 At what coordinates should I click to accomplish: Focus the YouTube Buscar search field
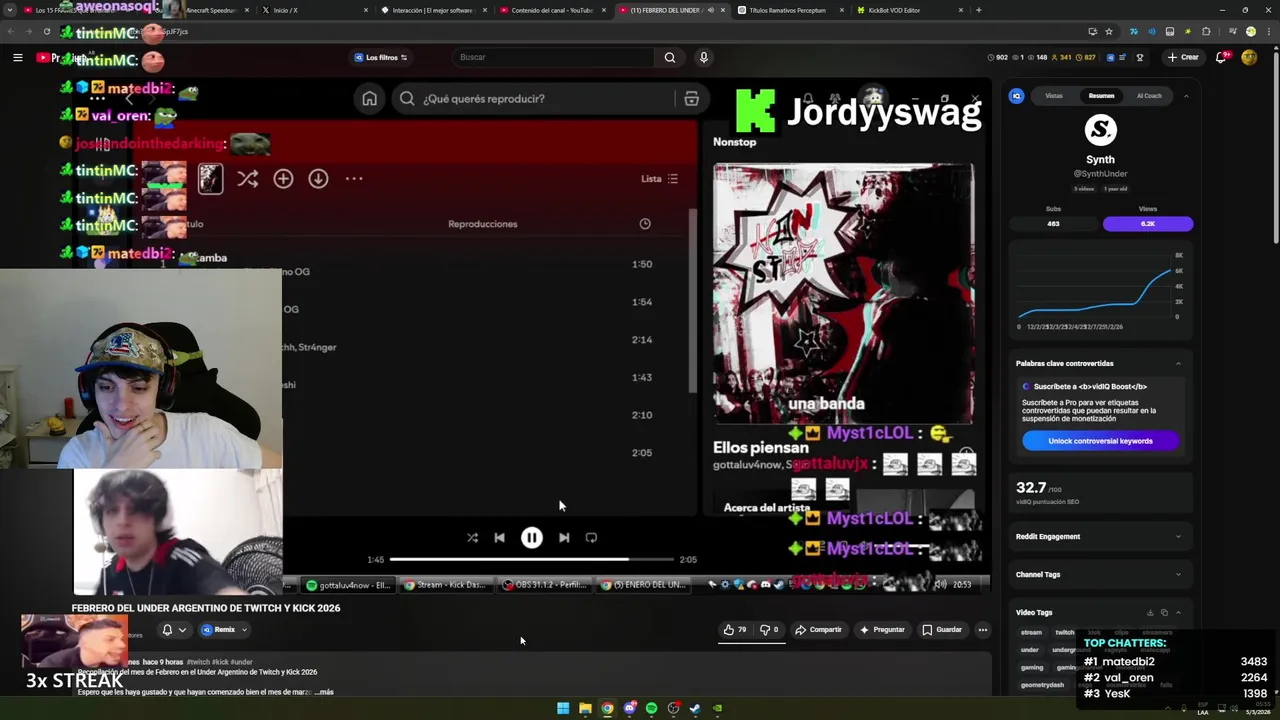(x=555, y=57)
